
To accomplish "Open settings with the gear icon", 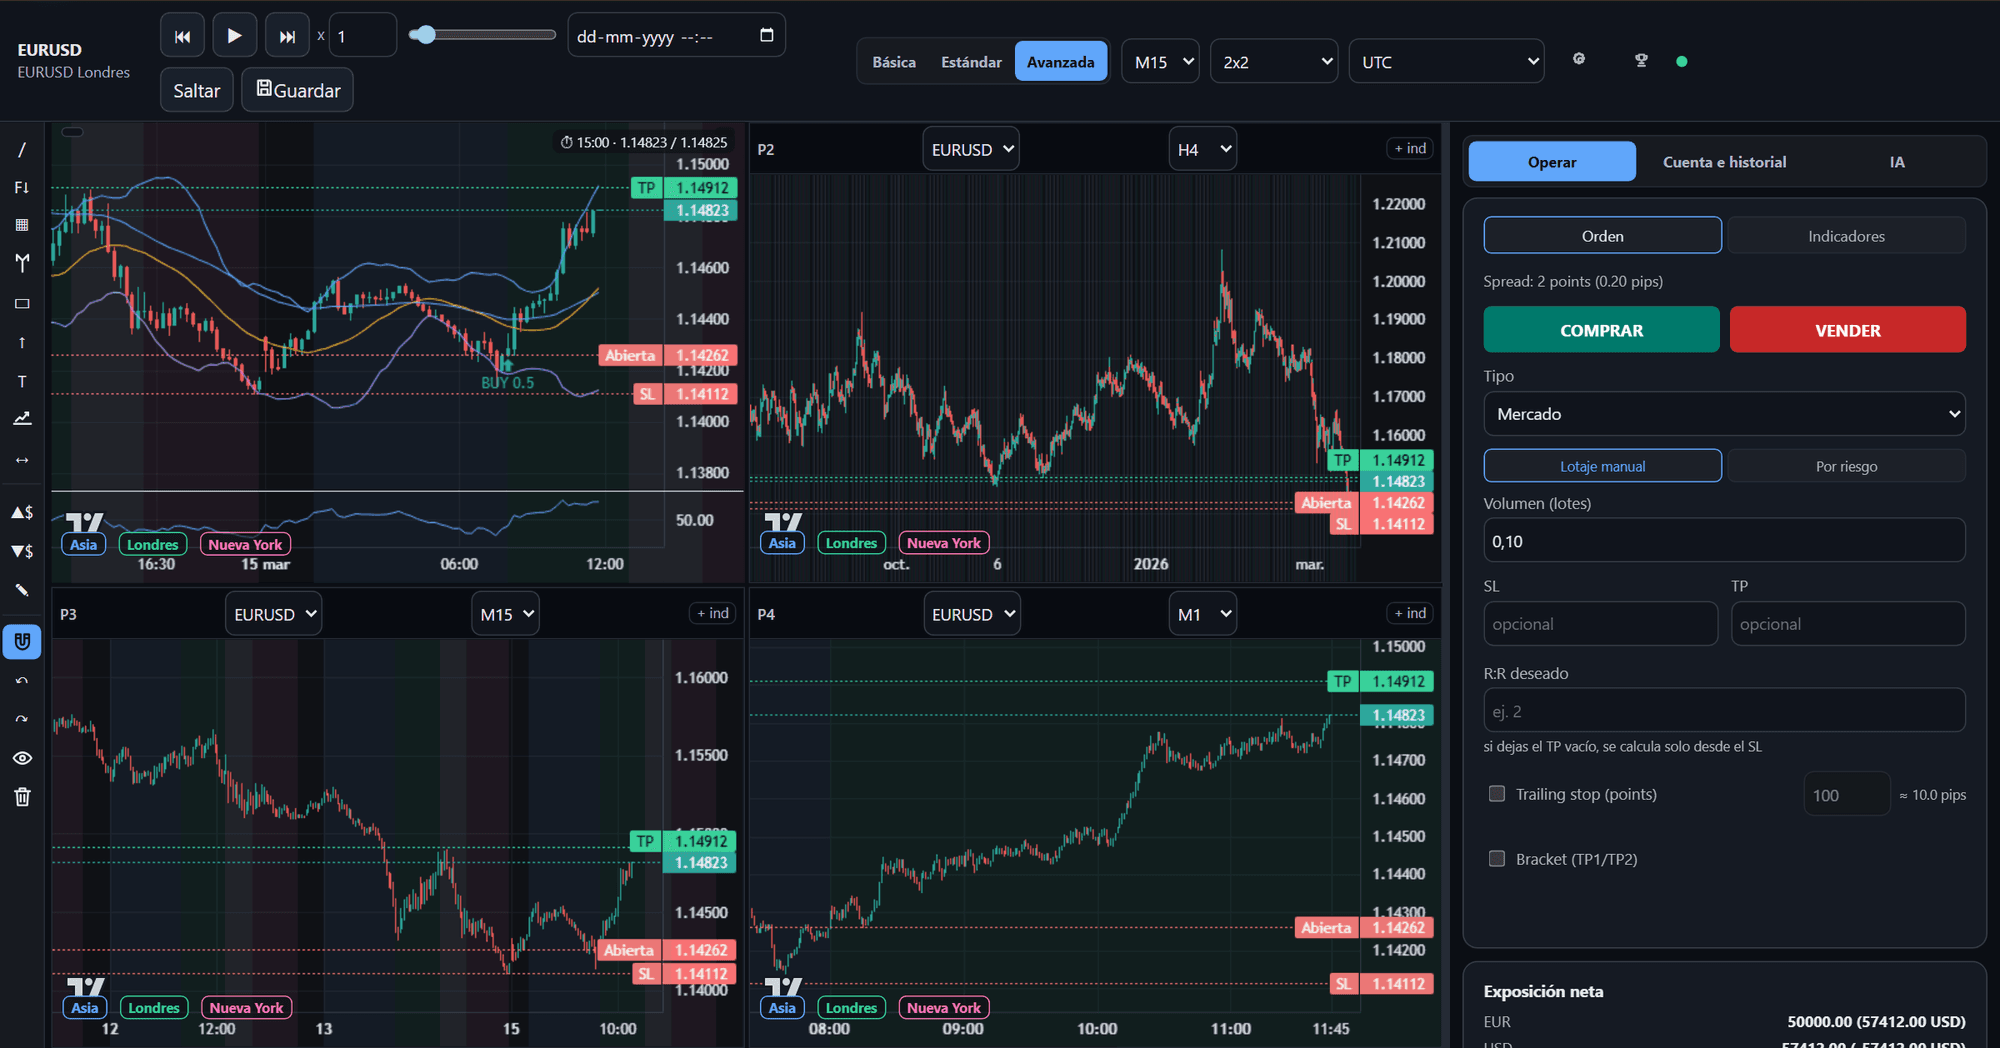I will (1579, 59).
